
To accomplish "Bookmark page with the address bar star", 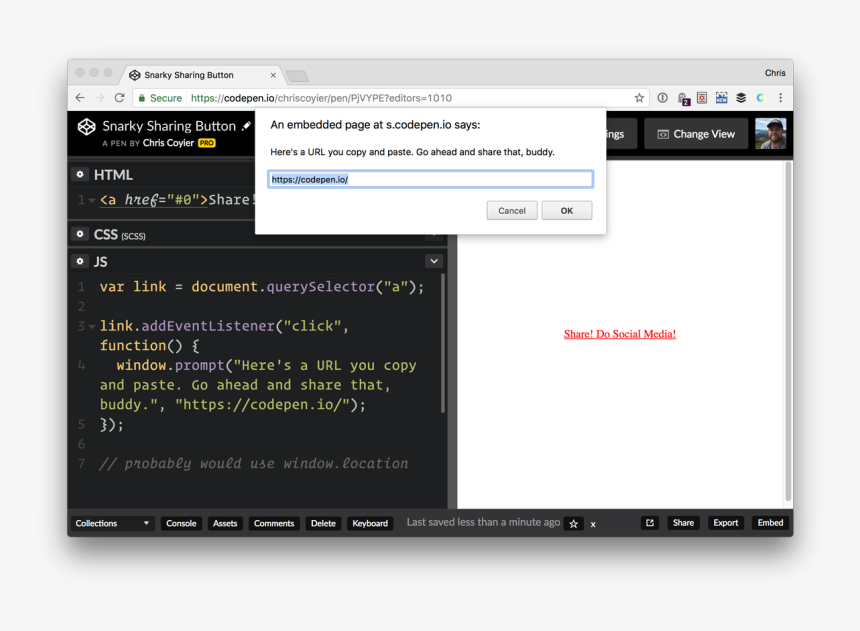I will [639, 98].
